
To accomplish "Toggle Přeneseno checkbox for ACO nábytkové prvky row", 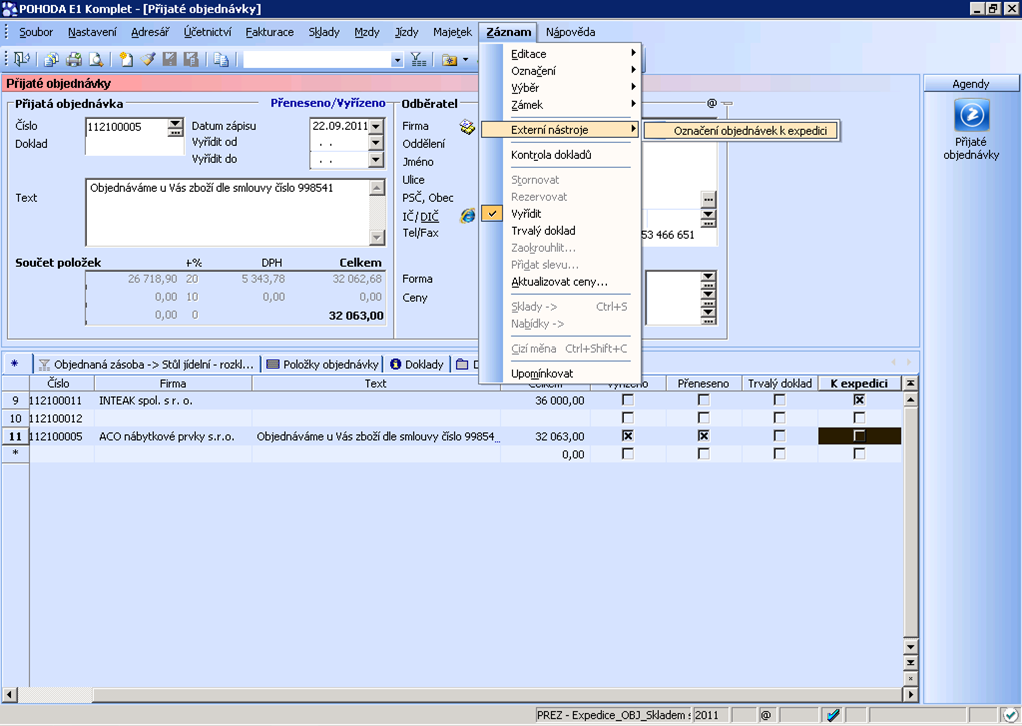I will (x=703, y=436).
